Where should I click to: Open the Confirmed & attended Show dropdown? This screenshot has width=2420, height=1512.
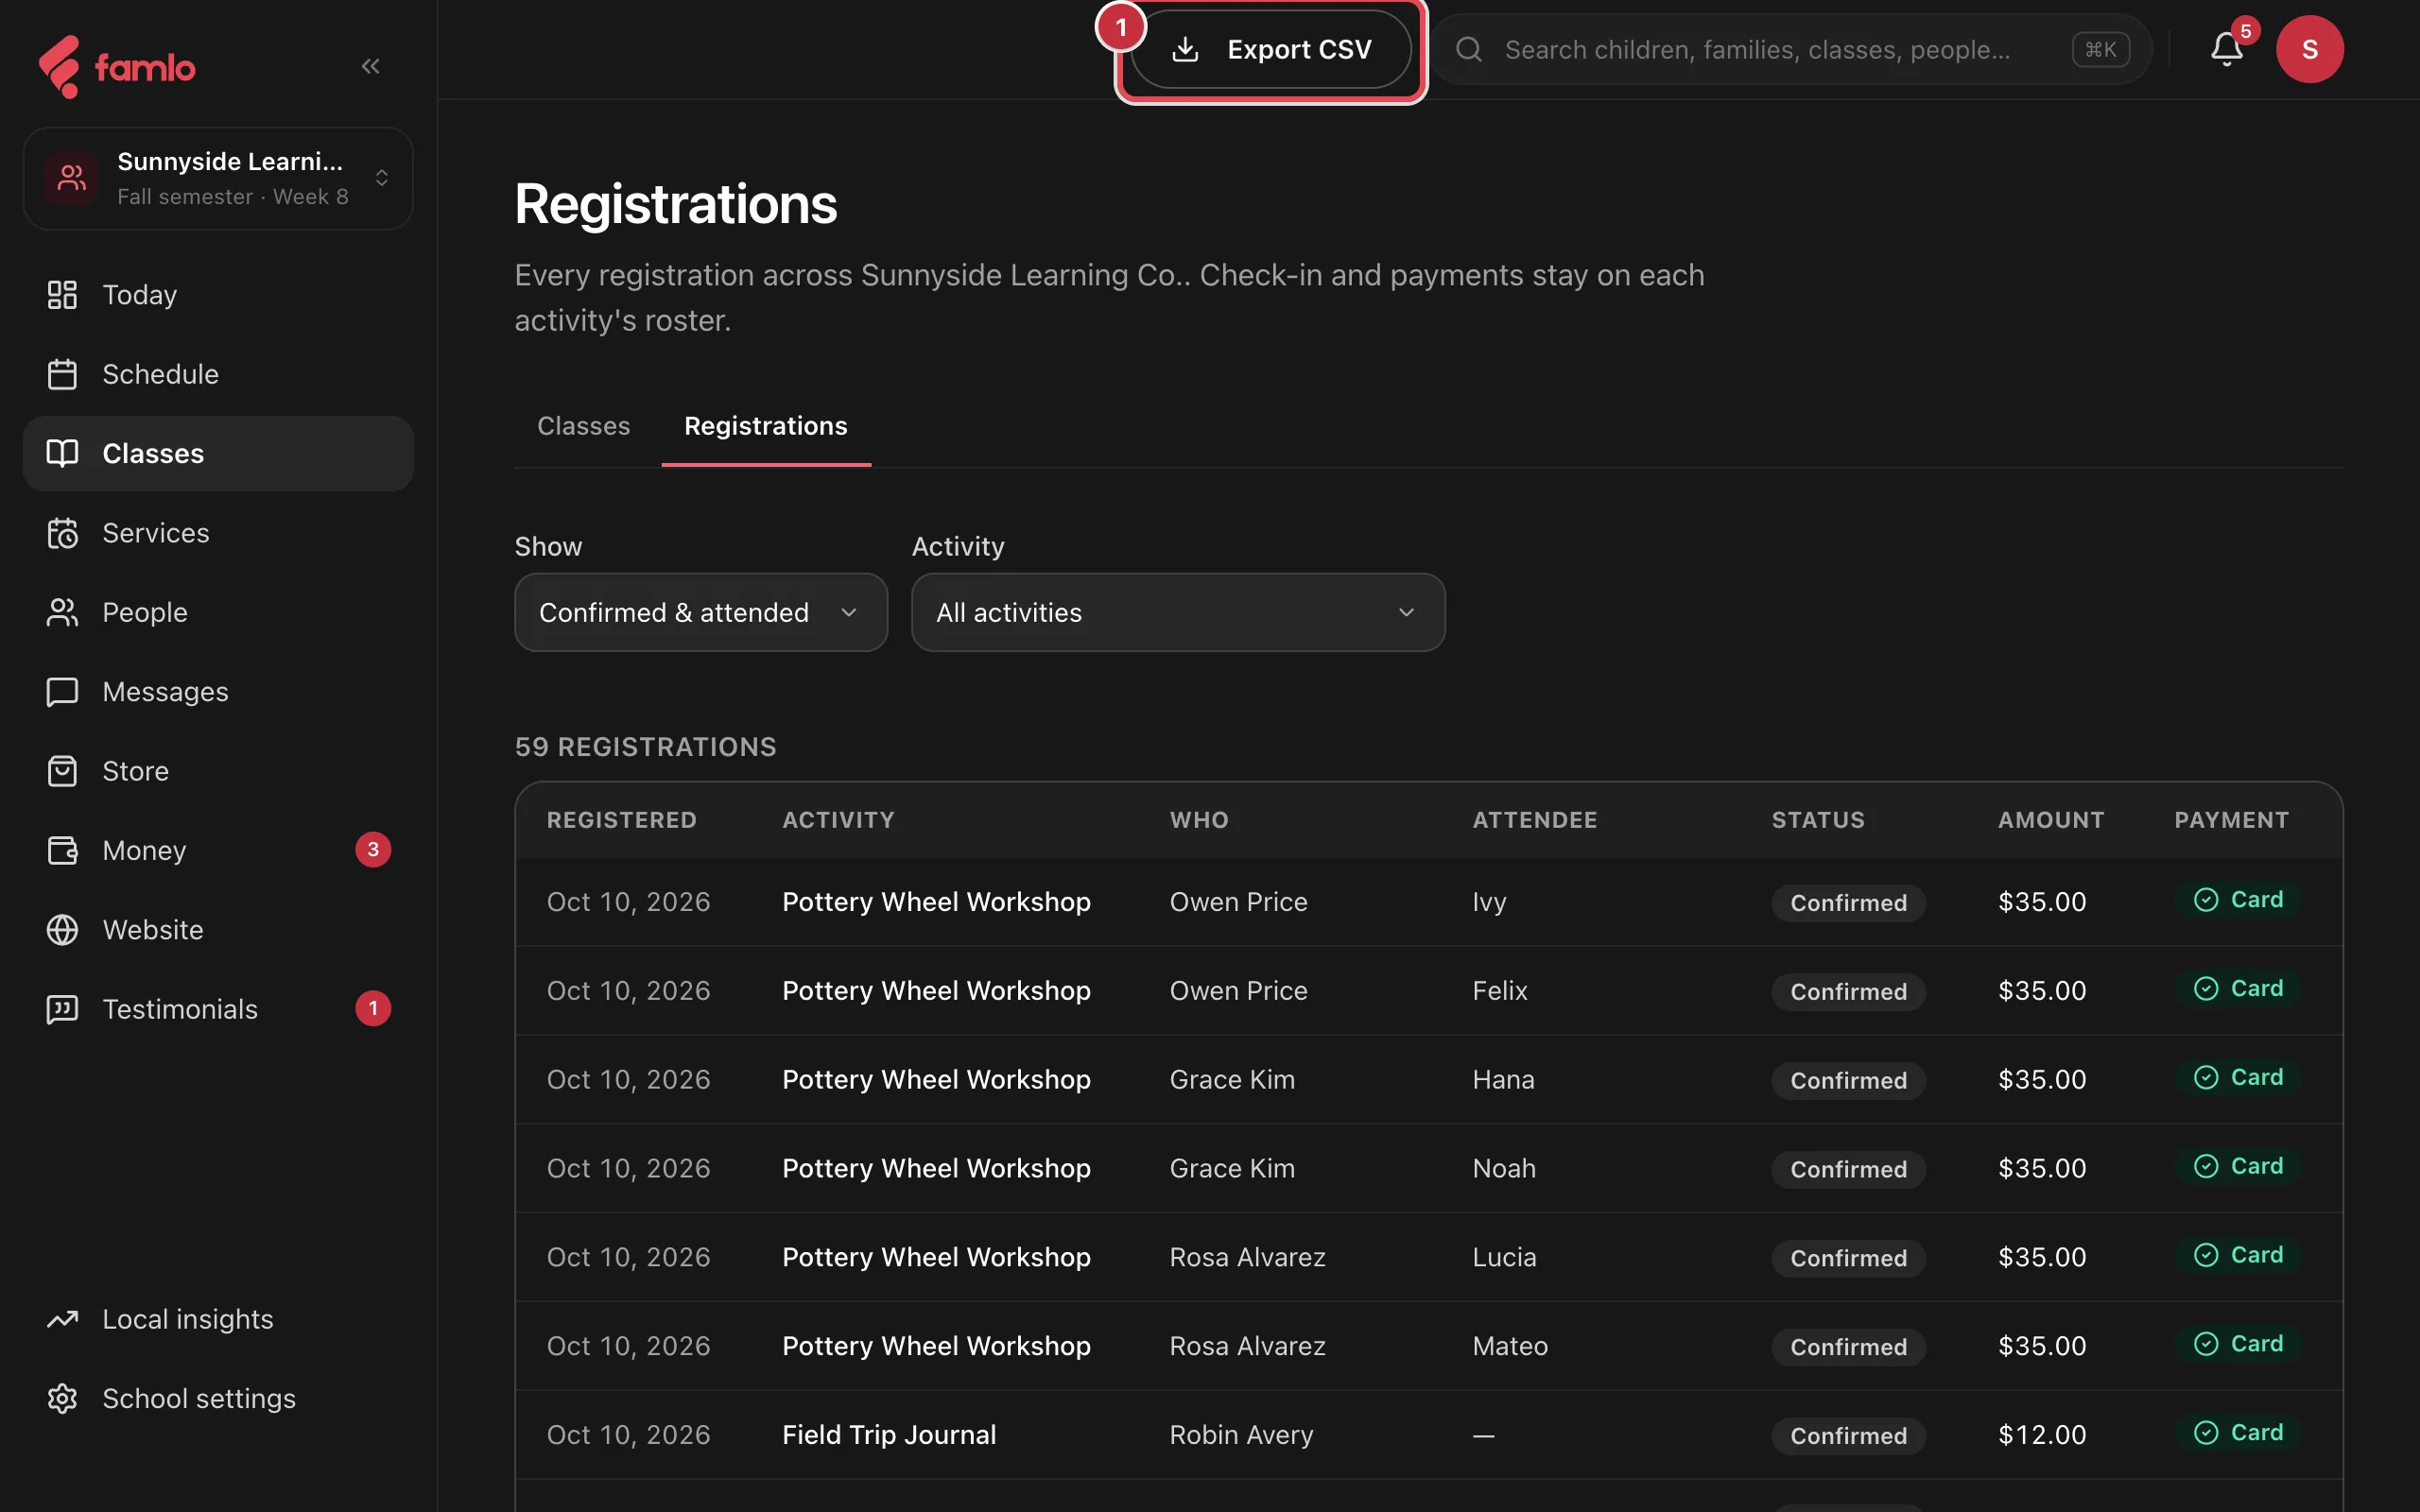pos(701,612)
